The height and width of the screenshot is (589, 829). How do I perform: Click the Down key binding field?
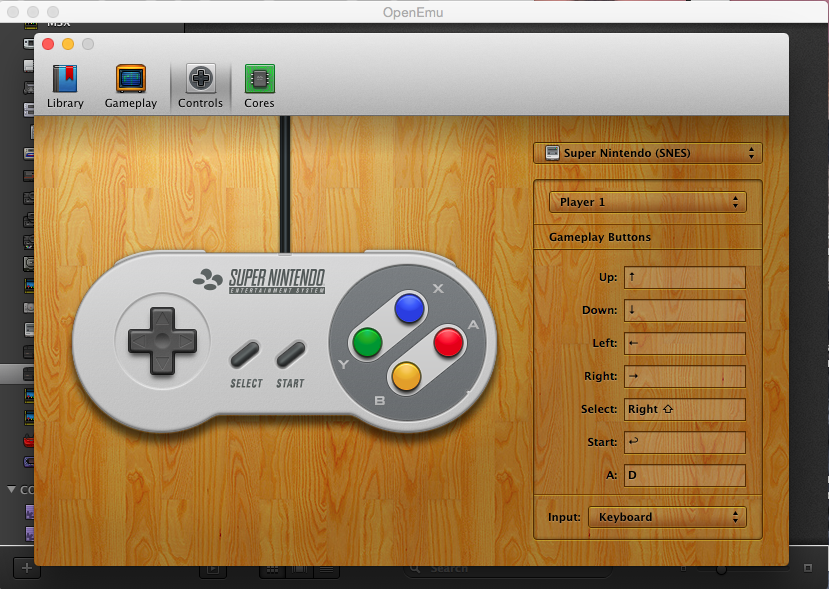tap(685, 310)
